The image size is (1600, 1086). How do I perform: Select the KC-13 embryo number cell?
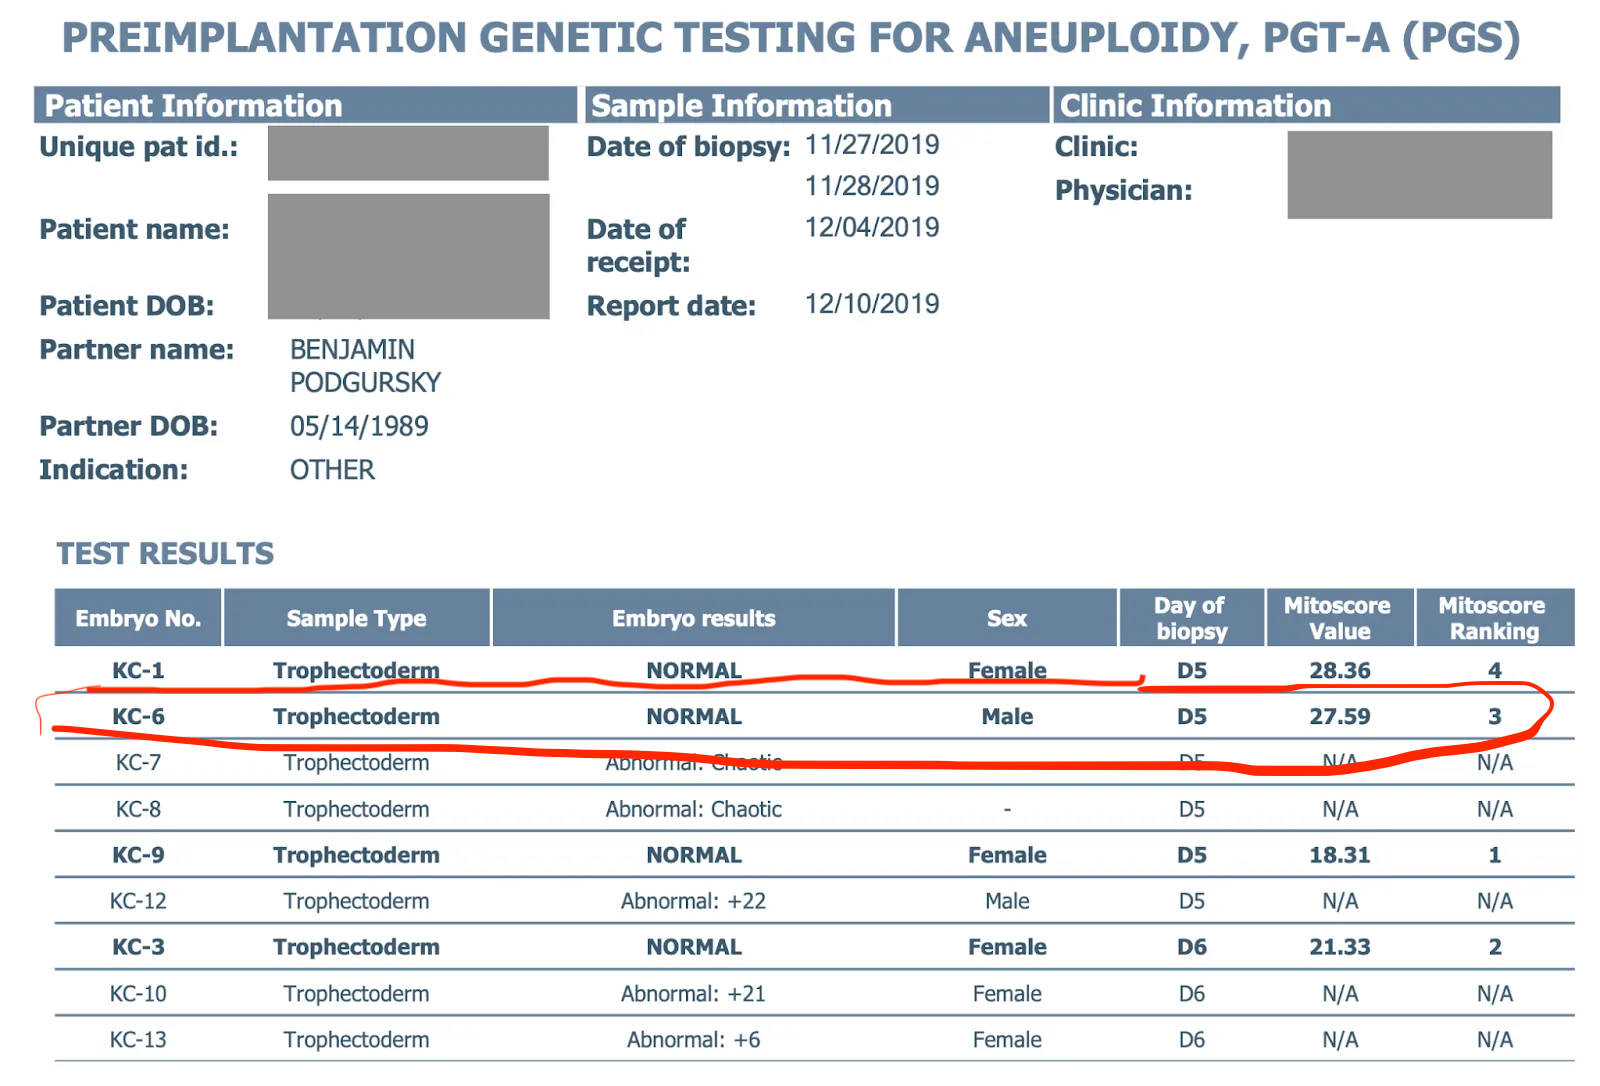click(x=138, y=1040)
